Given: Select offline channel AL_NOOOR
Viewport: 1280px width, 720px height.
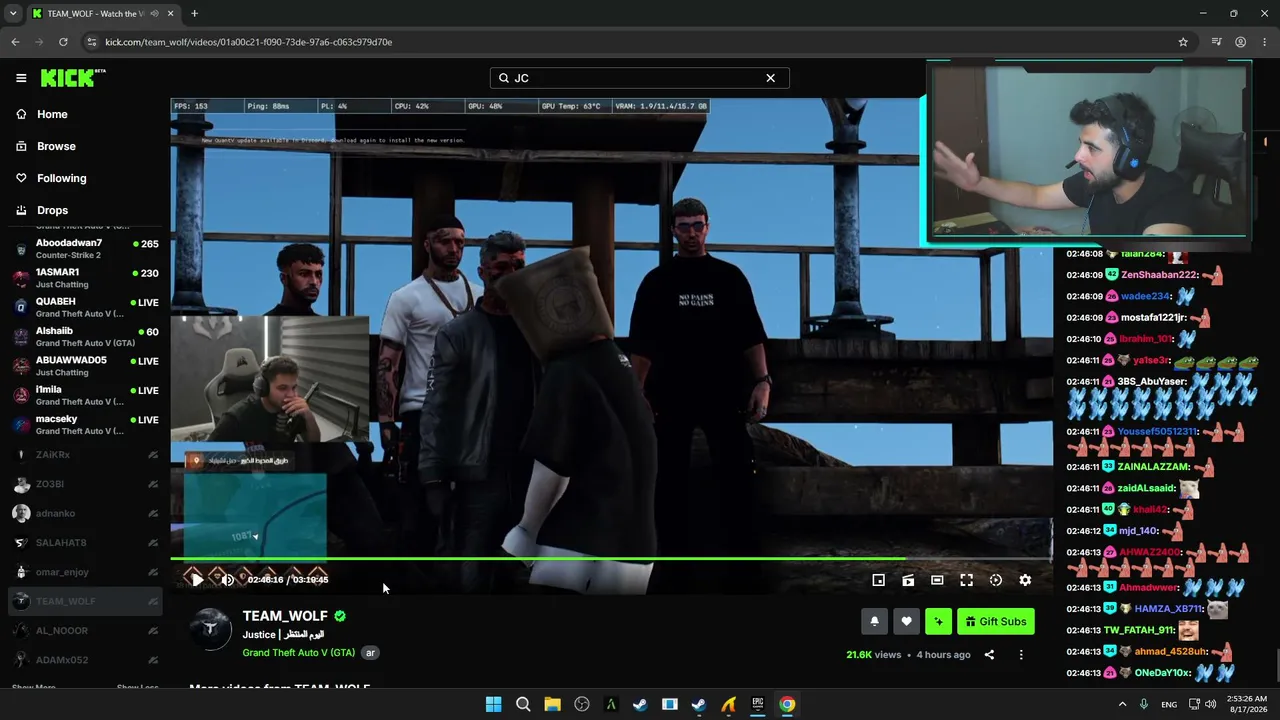Looking at the screenshot, I should pyautogui.click(x=85, y=631).
